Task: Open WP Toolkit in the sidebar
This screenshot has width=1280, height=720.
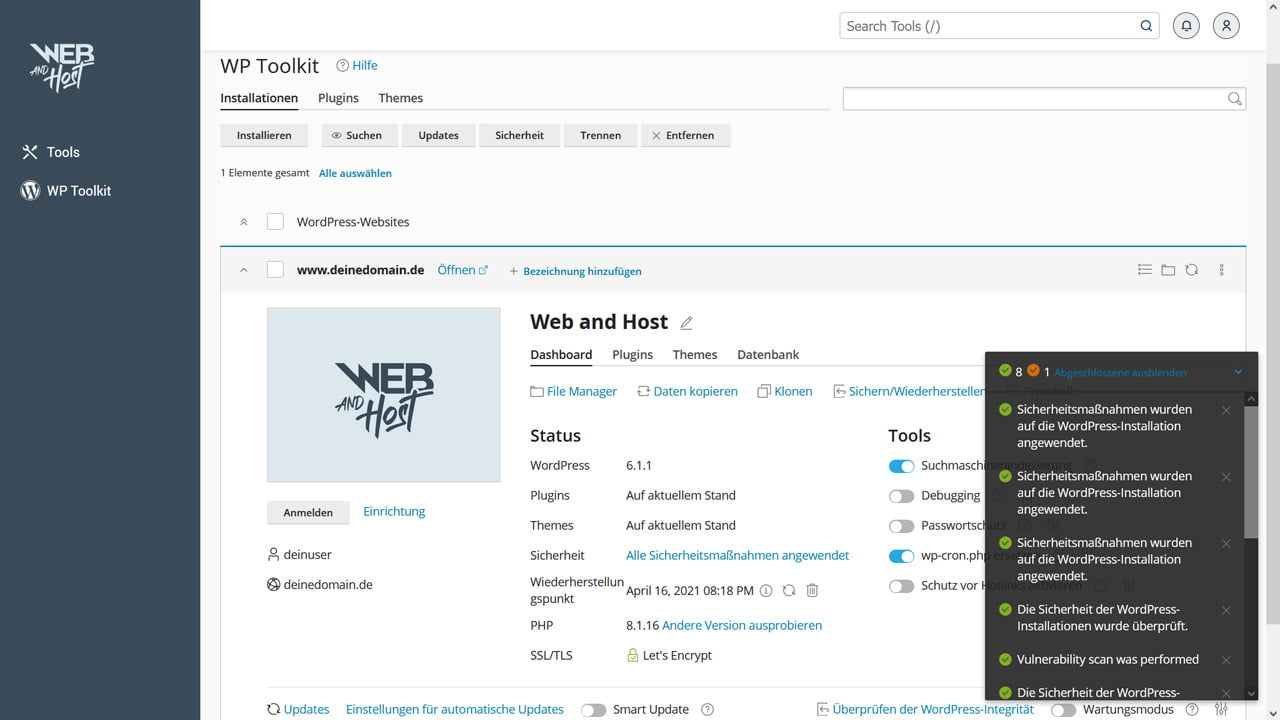Action: tap(66, 190)
